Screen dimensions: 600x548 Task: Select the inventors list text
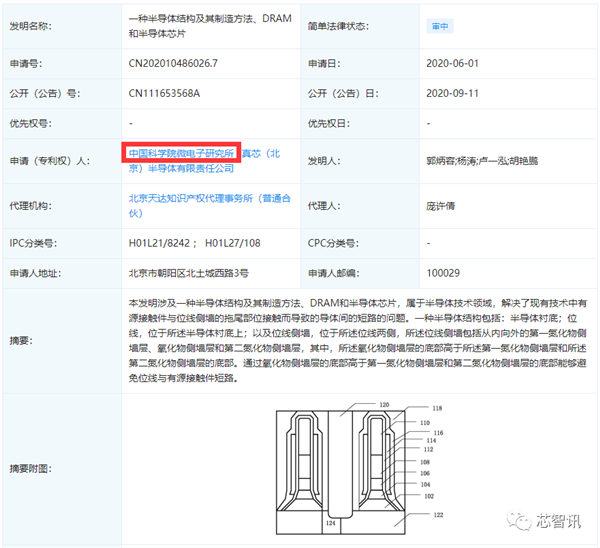coord(482,161)
